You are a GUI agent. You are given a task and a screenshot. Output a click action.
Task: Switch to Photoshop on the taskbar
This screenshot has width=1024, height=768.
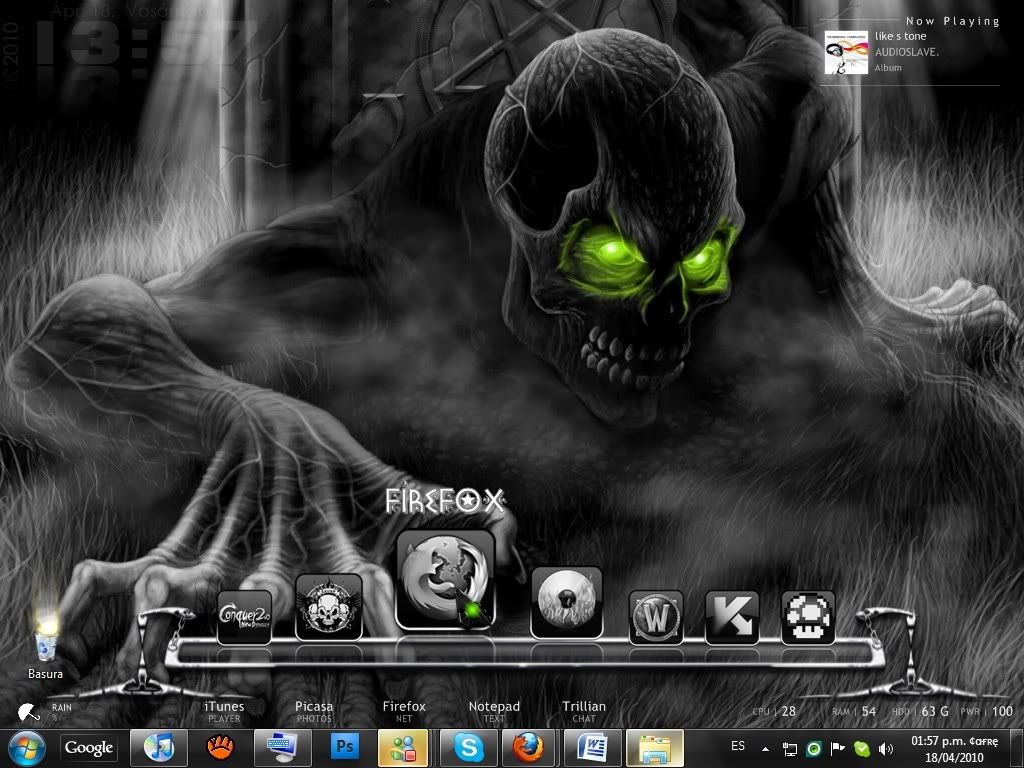tap(344, 748)
